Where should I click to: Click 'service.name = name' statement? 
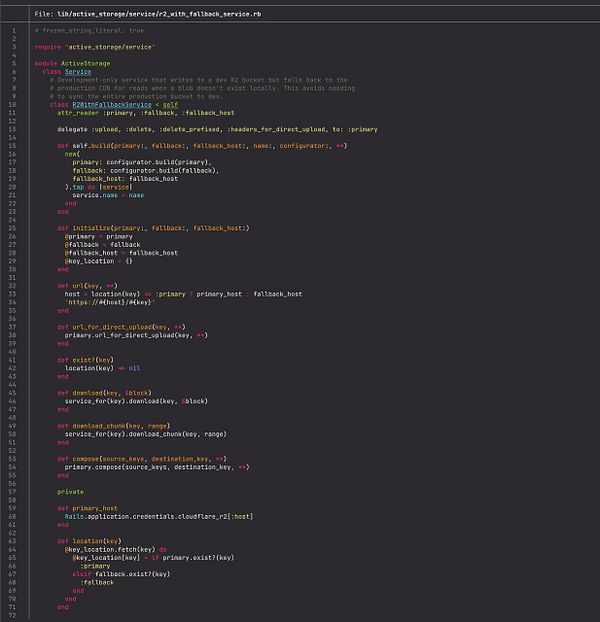[x=108, y=196]
